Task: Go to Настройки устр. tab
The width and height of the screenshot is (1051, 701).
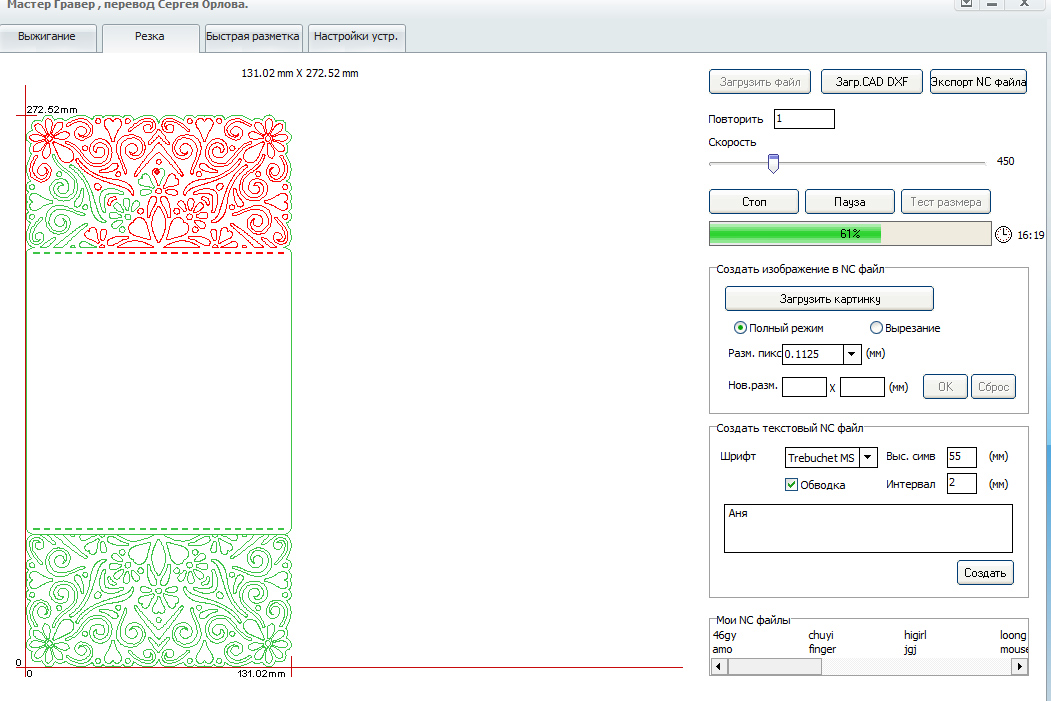Action: point(356,37)
